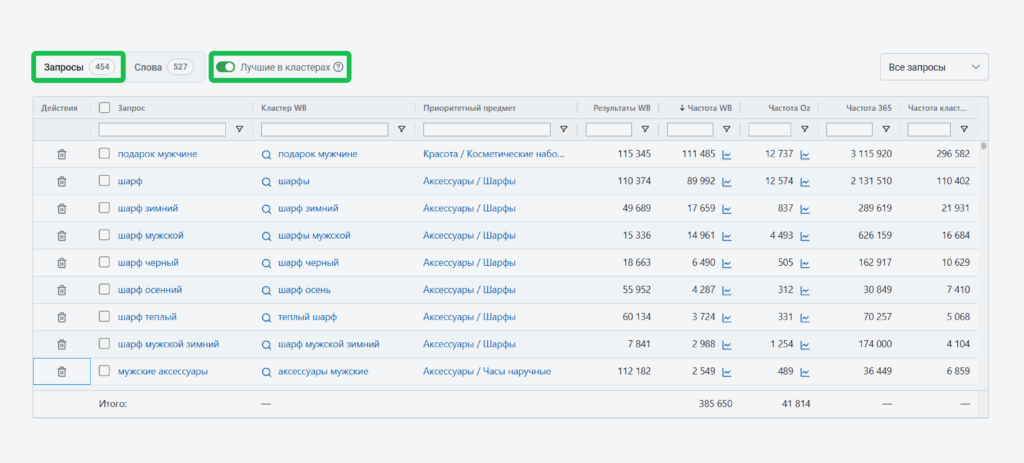
Task: Select all rows with header checkbox
Action: point(105,107)
